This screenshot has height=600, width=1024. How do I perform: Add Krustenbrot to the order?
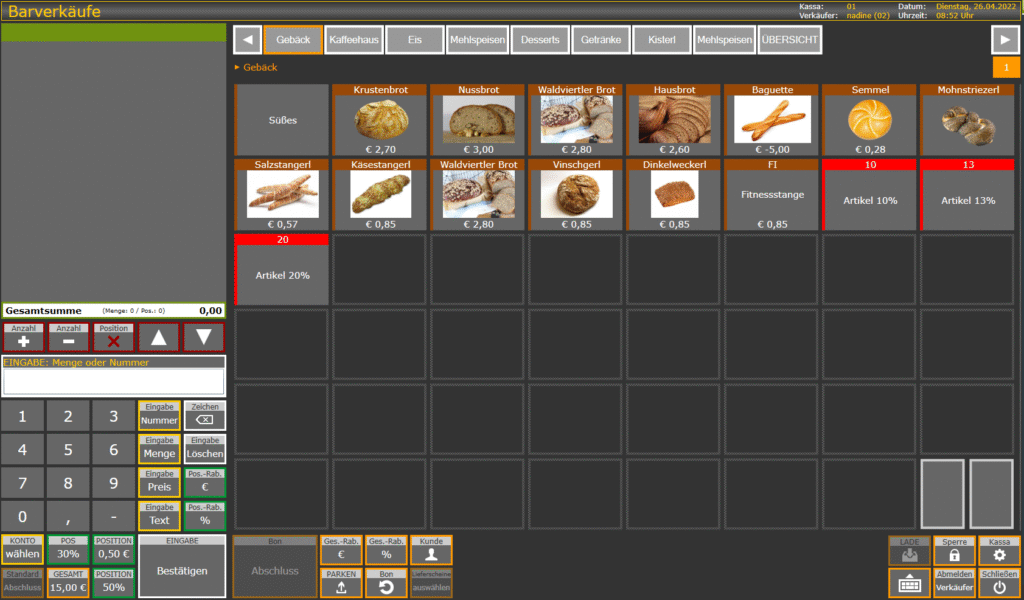point(381,119)
